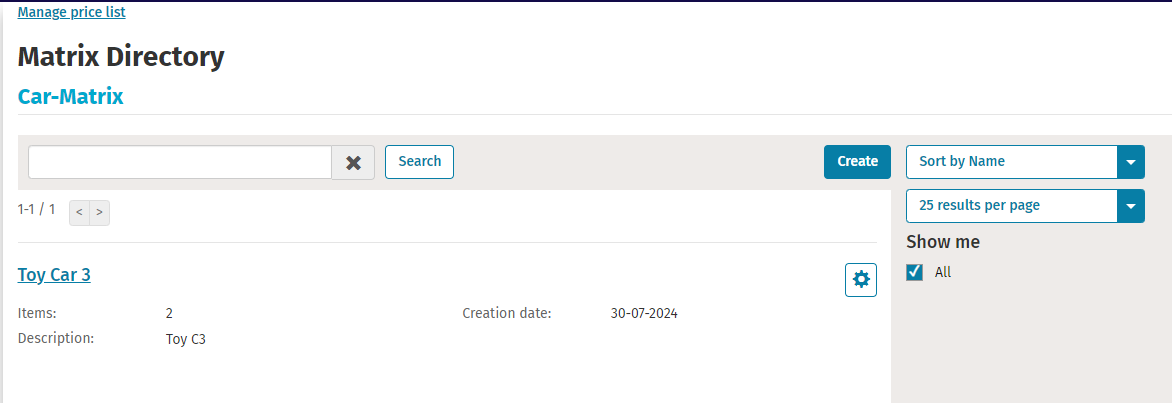Expand the Sort by Name dropdown arrow
1172x403 pixels.
pos(1131,161)
